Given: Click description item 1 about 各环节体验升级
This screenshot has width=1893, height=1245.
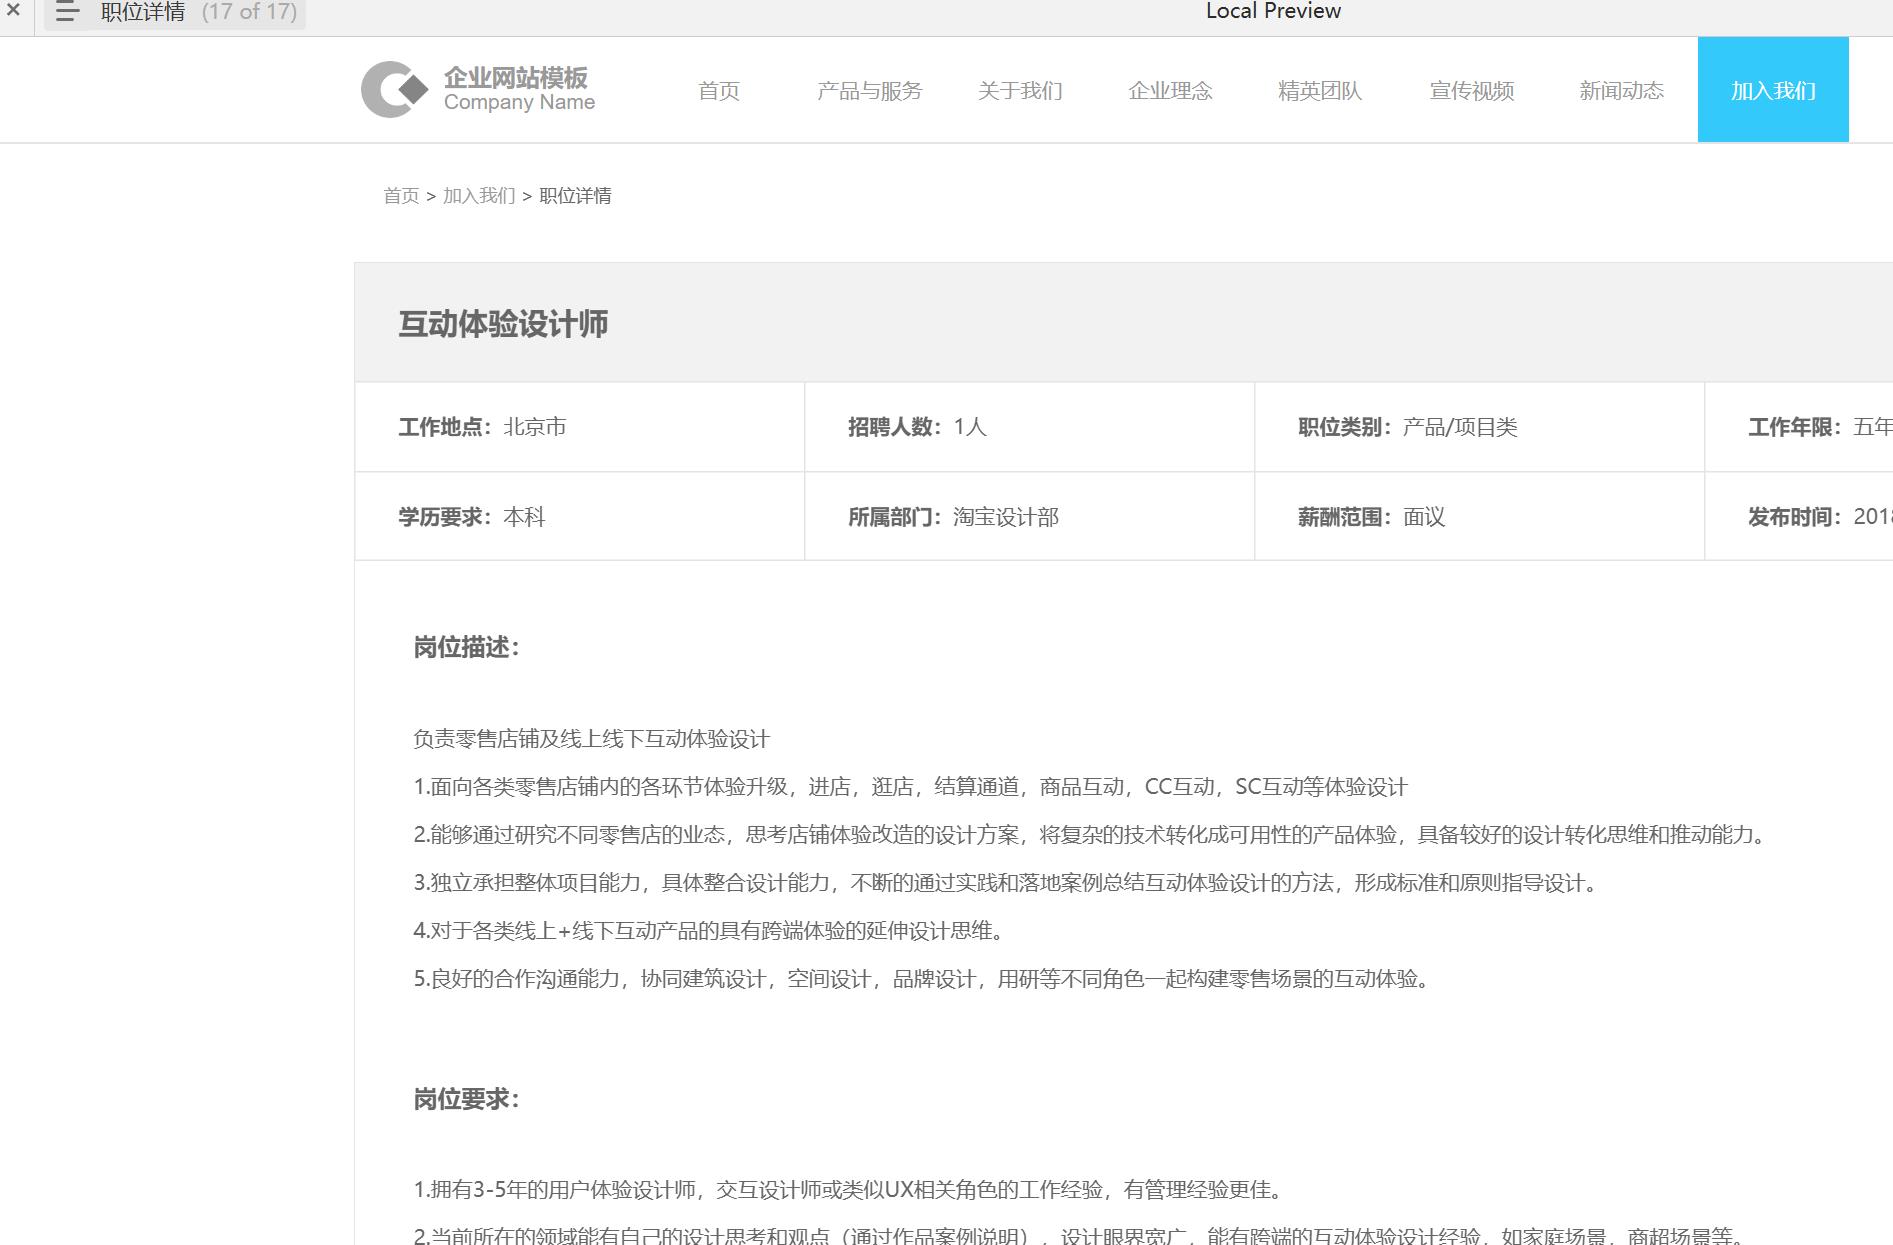Looking at the screenshot, I should (x=910, y=787).
